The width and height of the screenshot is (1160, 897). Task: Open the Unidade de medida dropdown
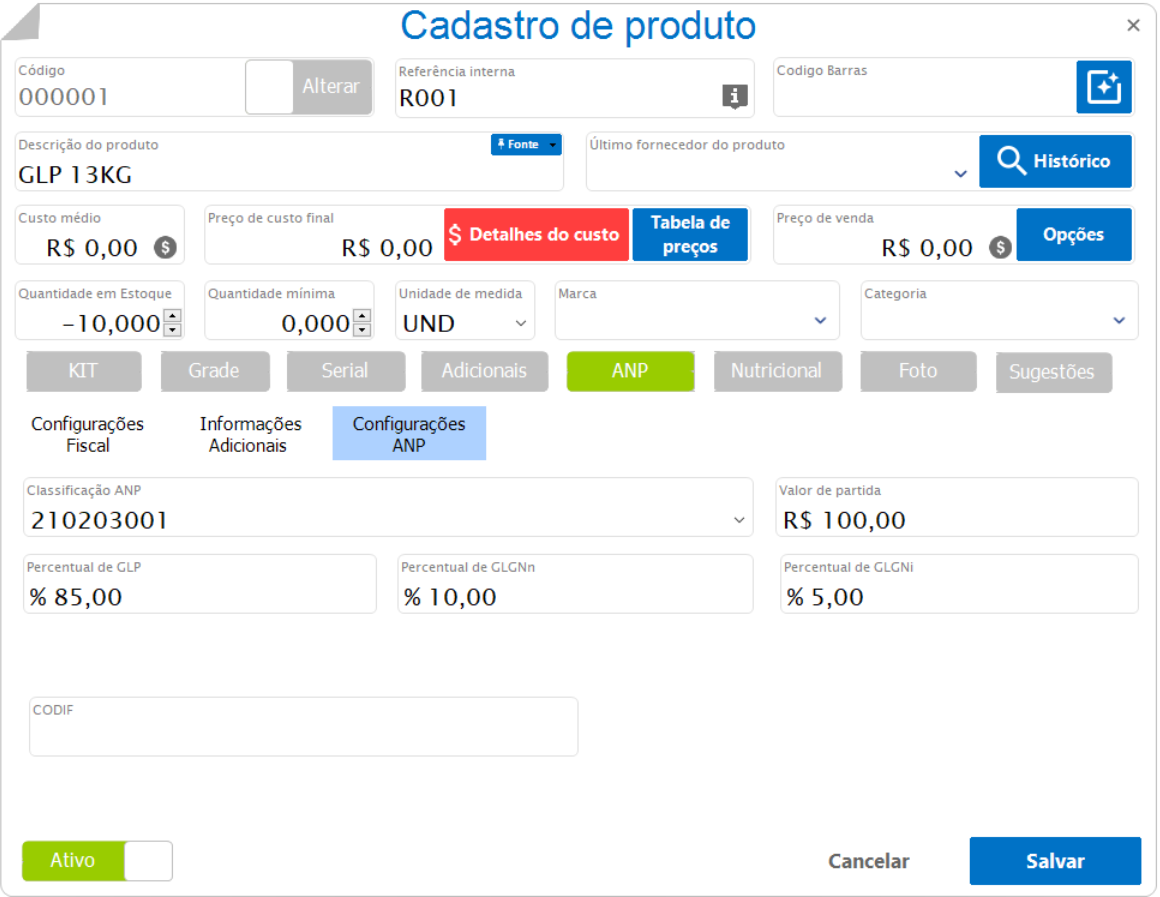(x=520, y=323)
